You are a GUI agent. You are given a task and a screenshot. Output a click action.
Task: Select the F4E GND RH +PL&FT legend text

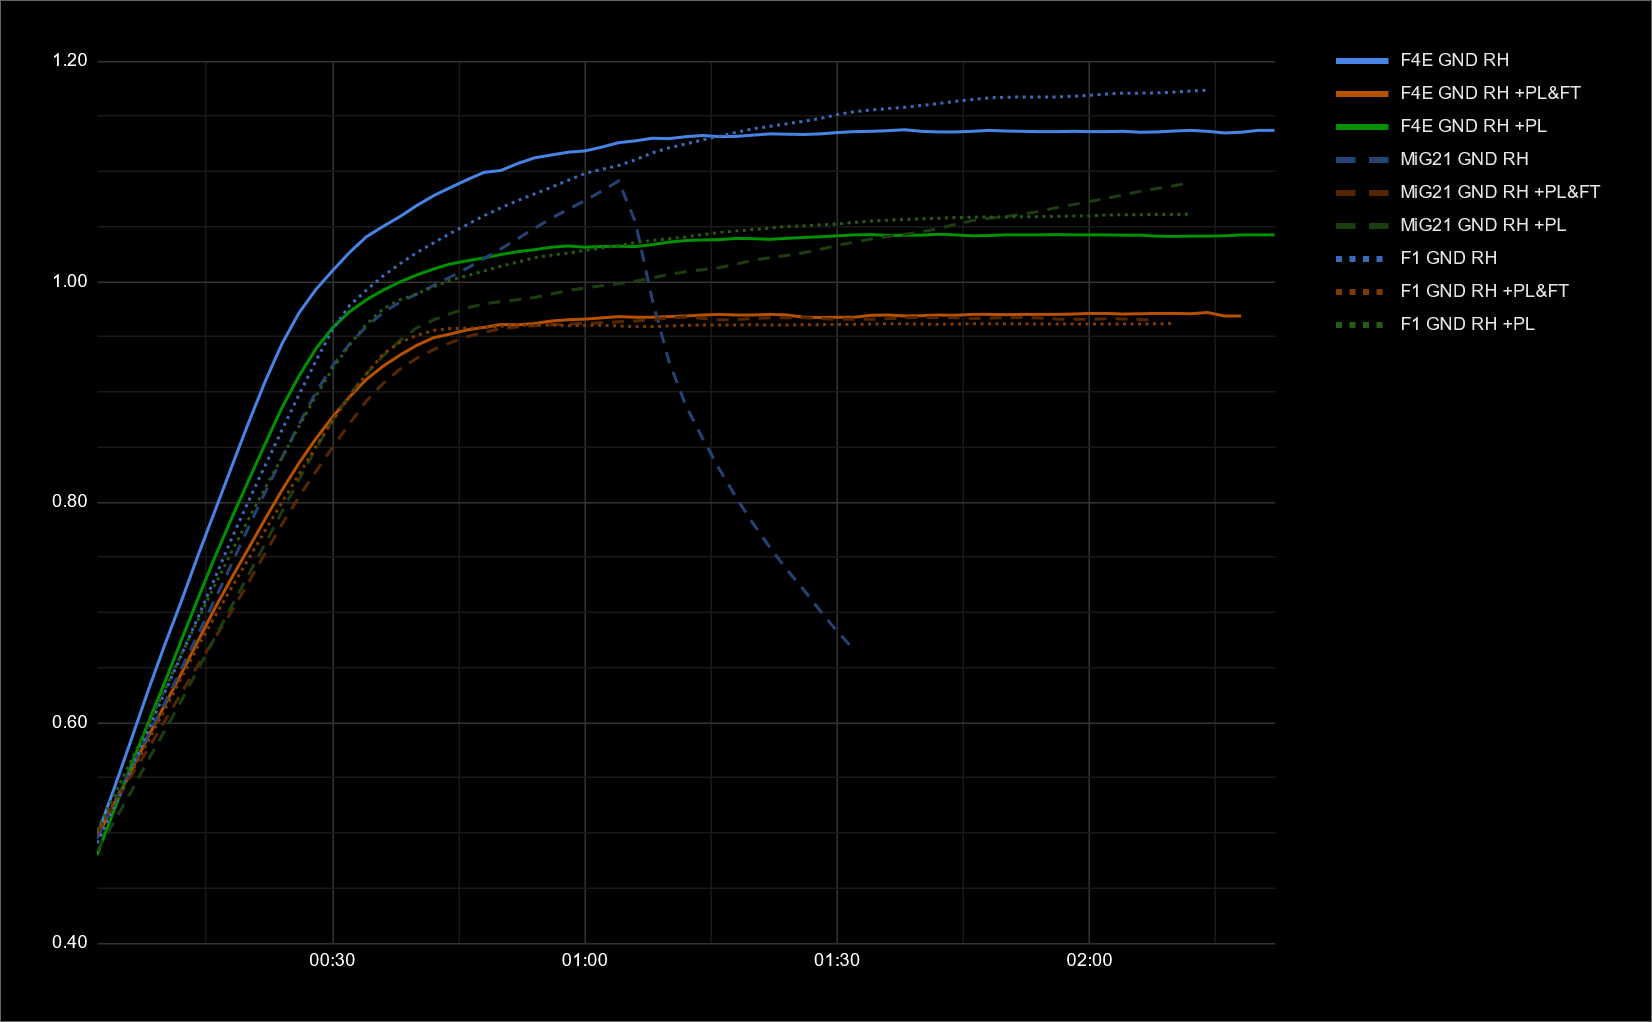point(1490,93)
